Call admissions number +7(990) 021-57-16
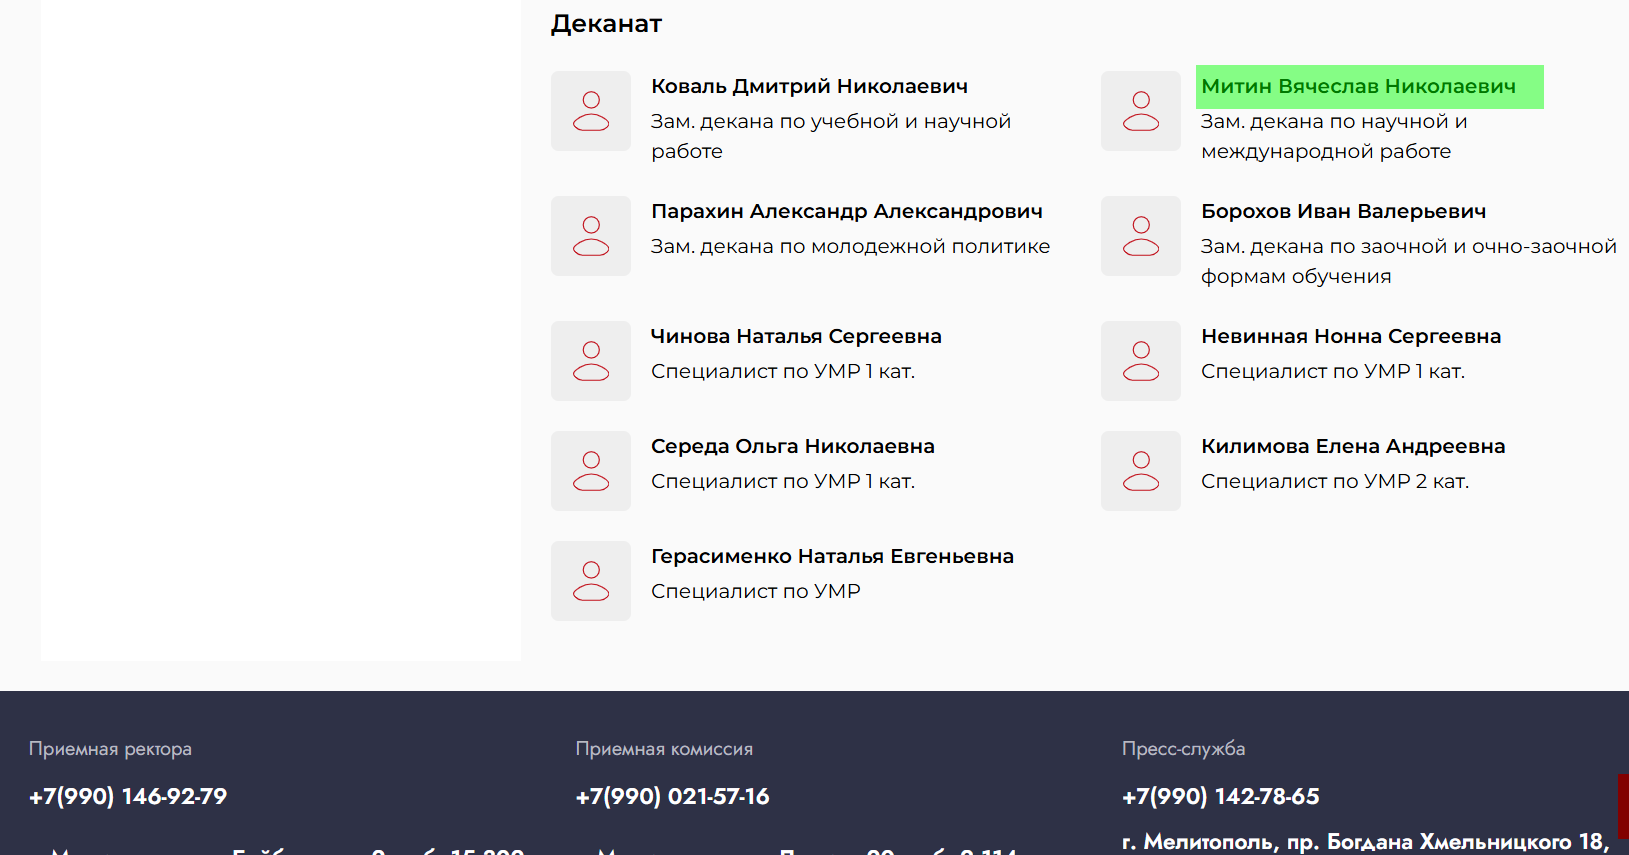The image size is (1629, 855). [x=672, y=796]
